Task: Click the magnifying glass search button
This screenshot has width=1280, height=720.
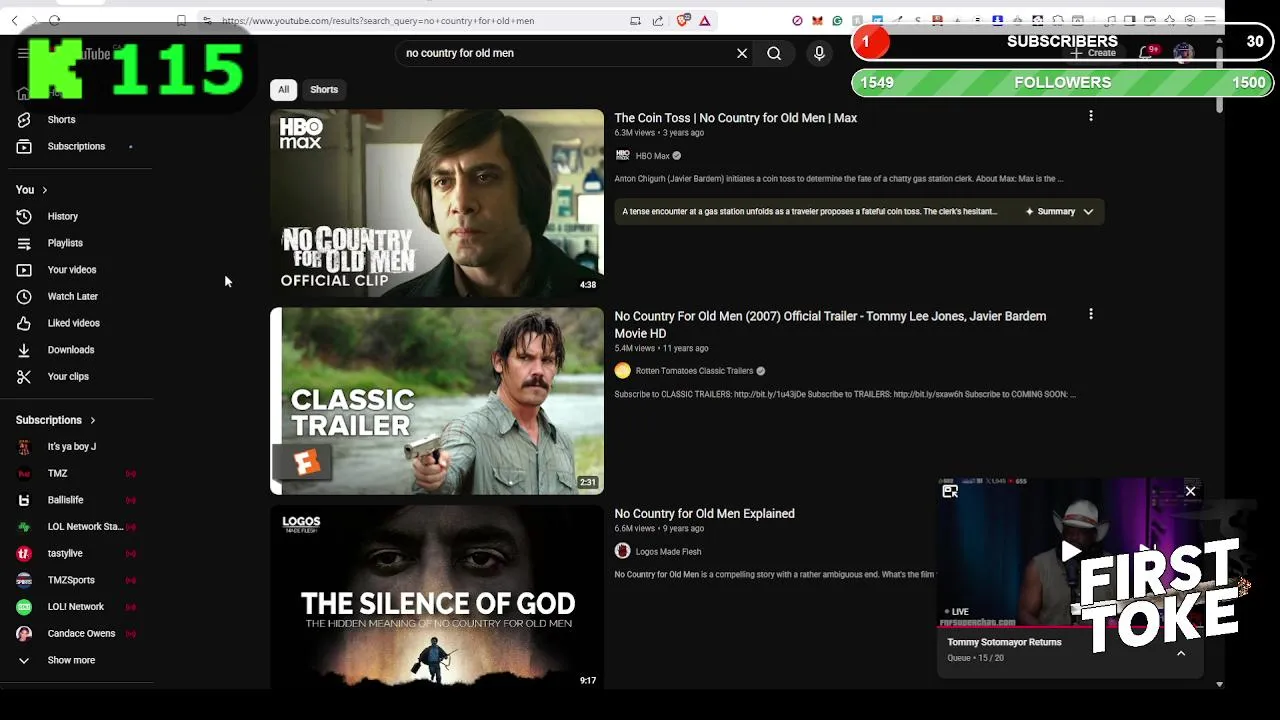Action: tap(774, 53)
